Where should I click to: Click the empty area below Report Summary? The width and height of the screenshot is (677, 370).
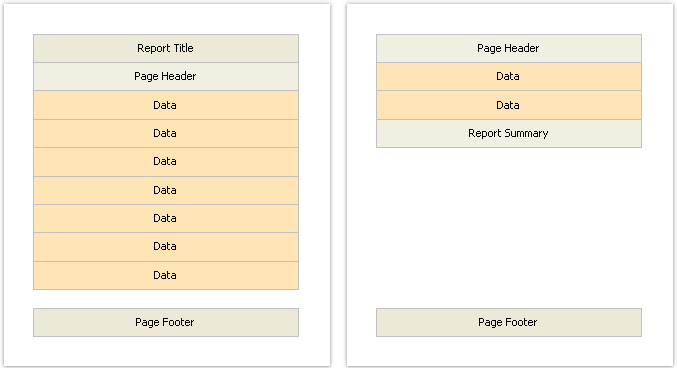(x=509, y=228)
